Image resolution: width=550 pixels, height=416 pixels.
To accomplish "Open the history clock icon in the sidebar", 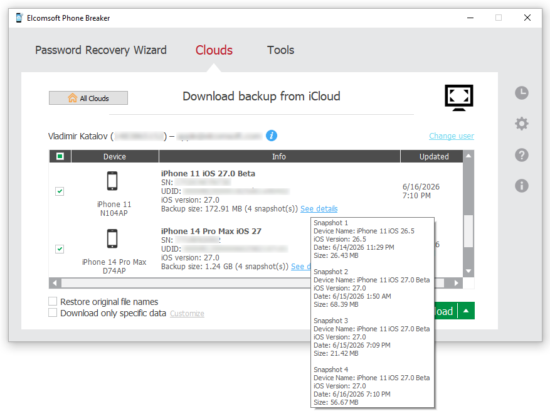I will coord(522,93).
